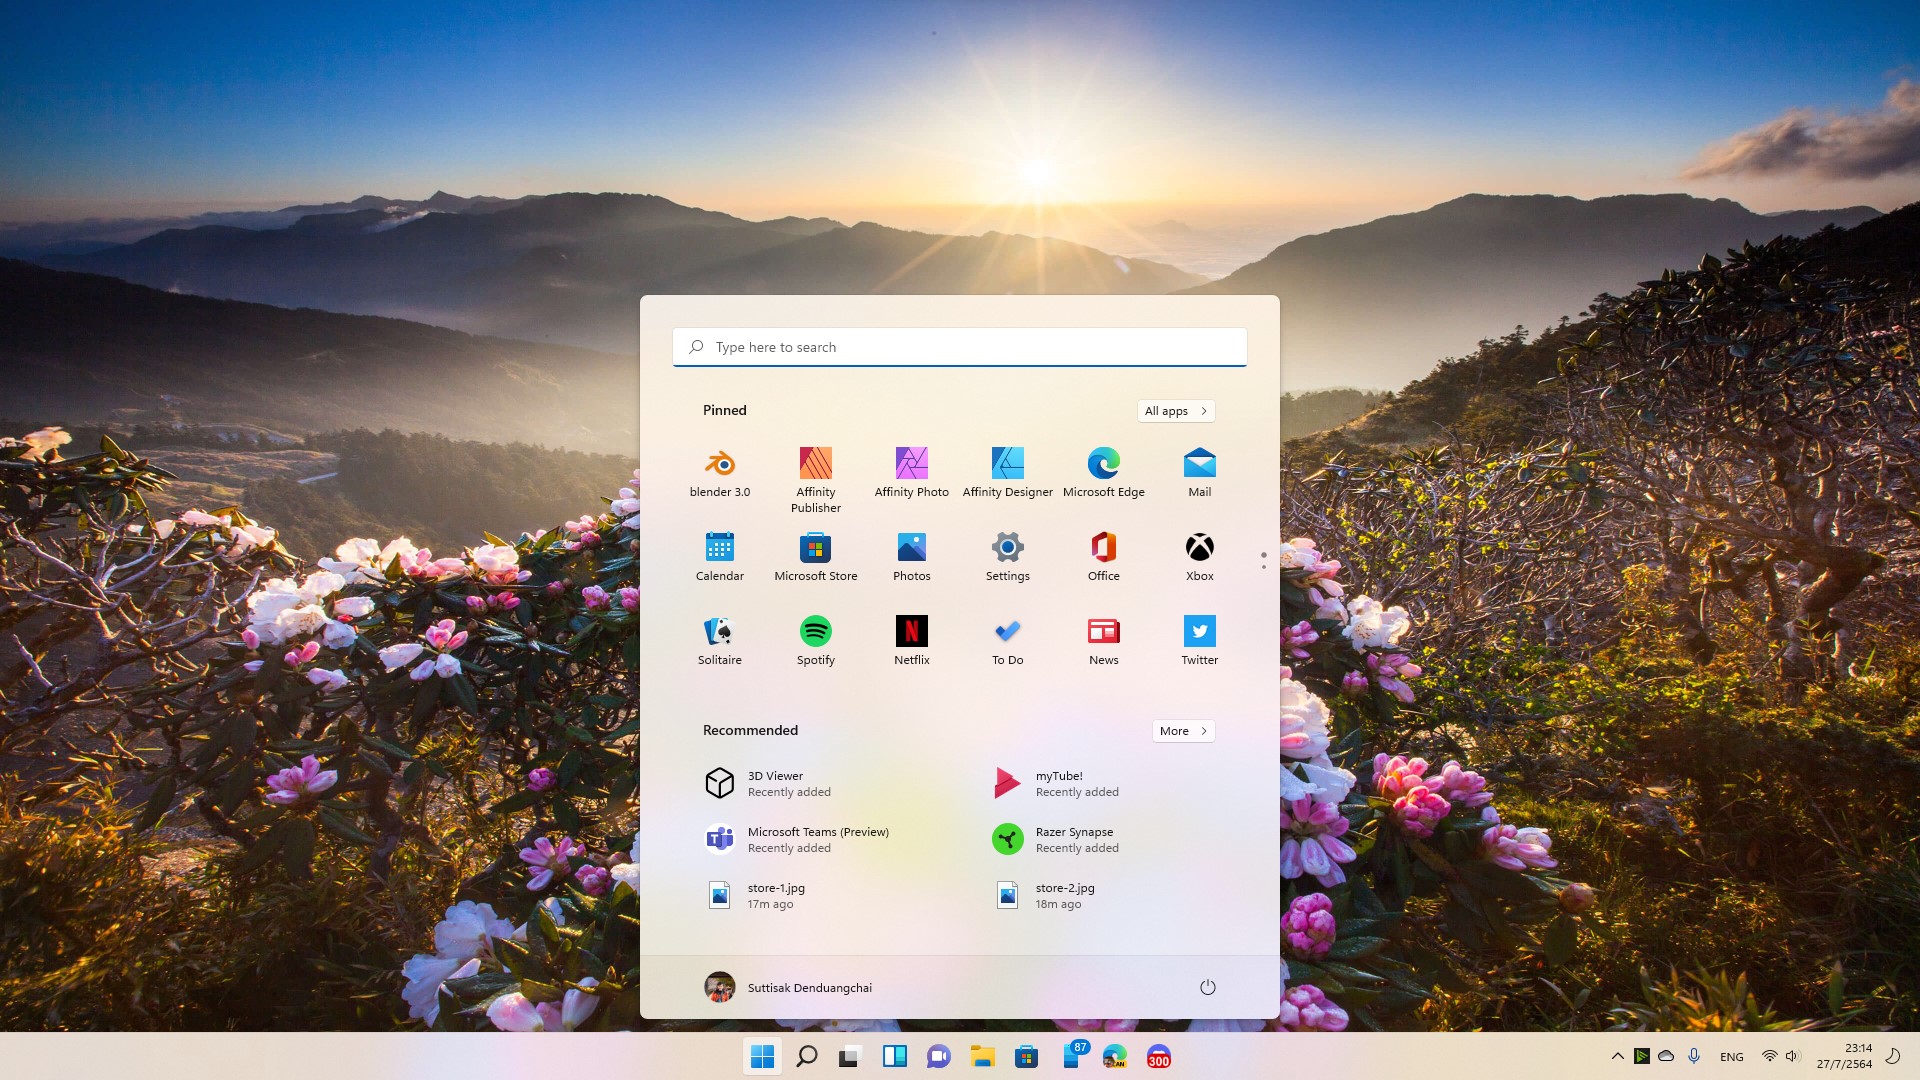The width and height of the screenshot is (1920, 1080).
Task: Expand the All apps list
Action: click(1176, 411)
